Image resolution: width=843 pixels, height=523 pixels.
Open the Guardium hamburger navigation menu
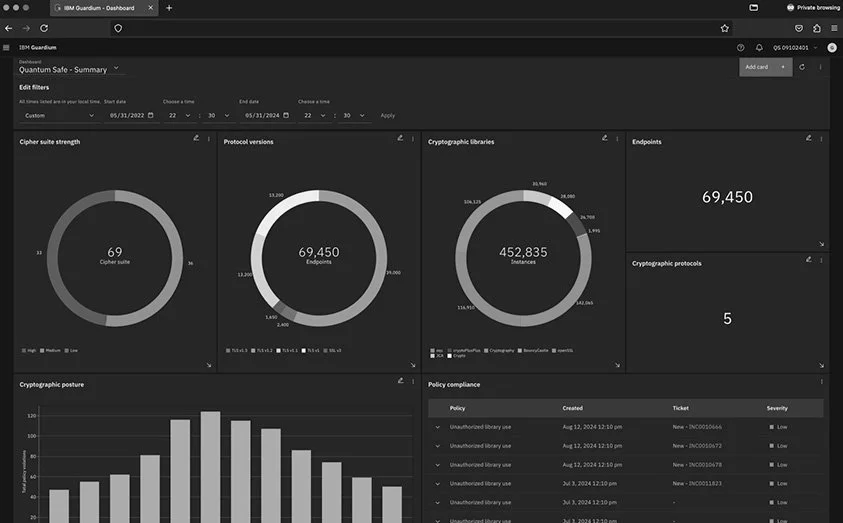(x=6, y=48)
